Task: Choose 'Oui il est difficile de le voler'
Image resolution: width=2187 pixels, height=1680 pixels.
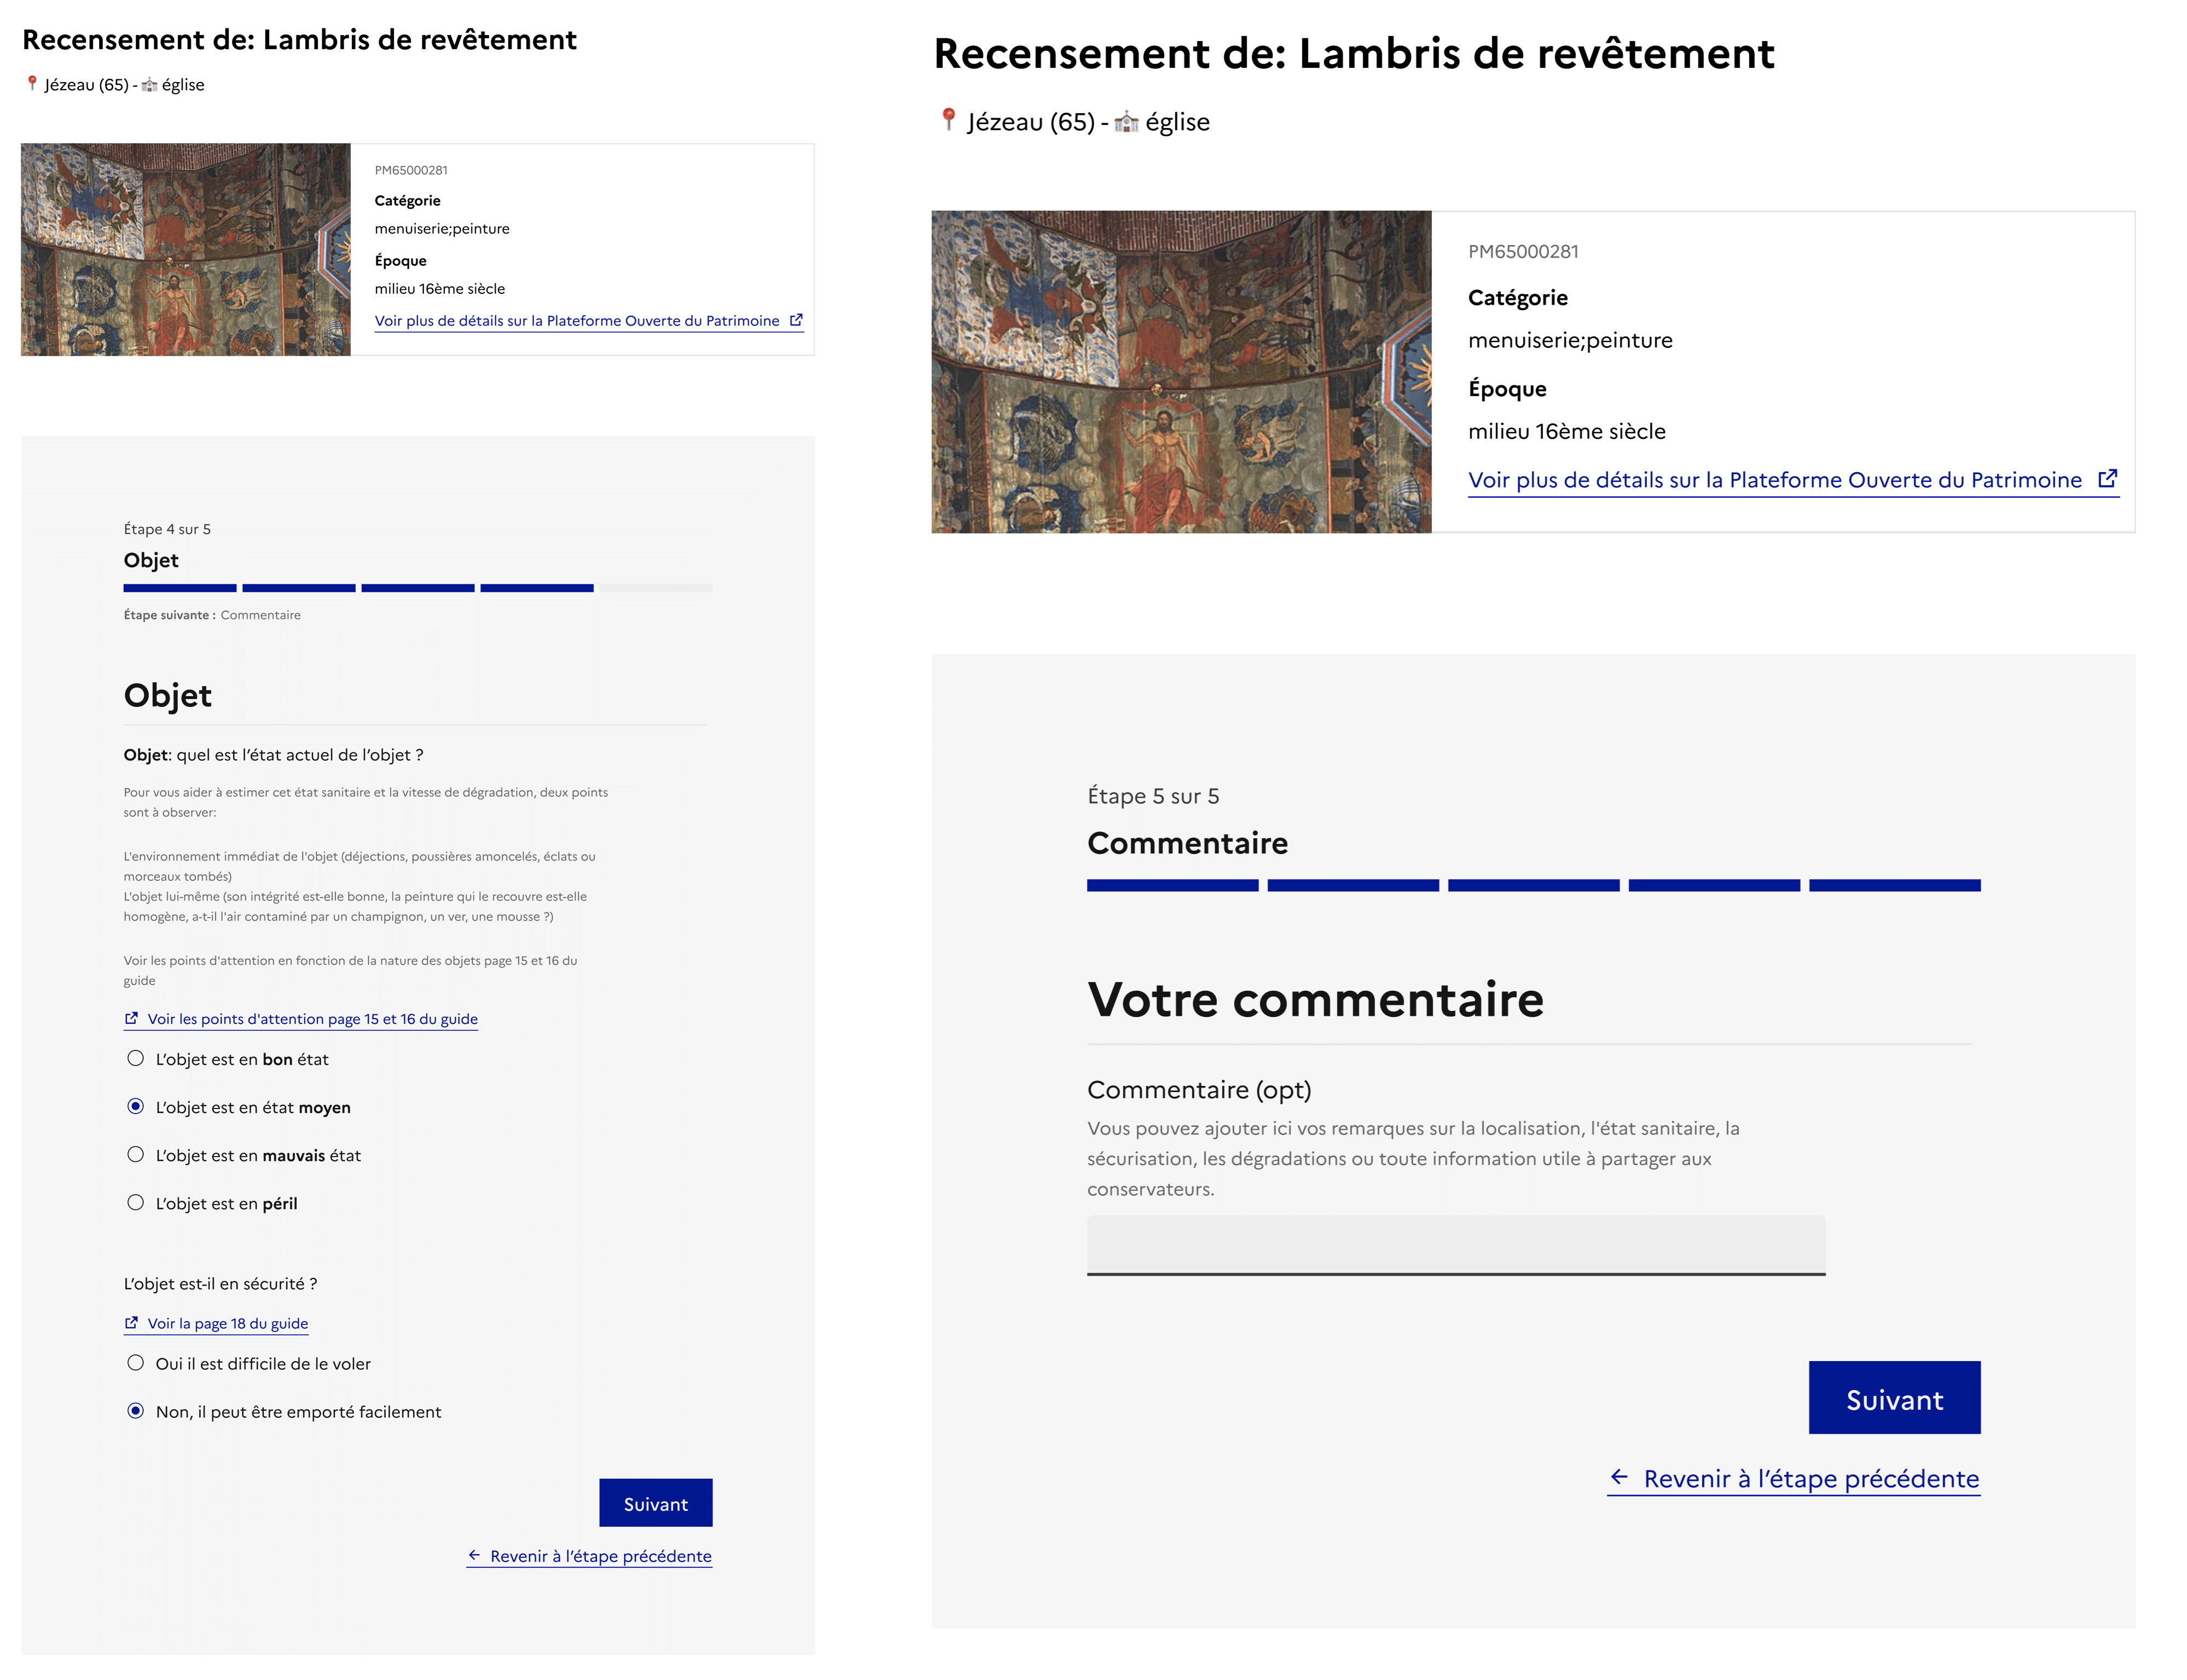Action: 136,1362
